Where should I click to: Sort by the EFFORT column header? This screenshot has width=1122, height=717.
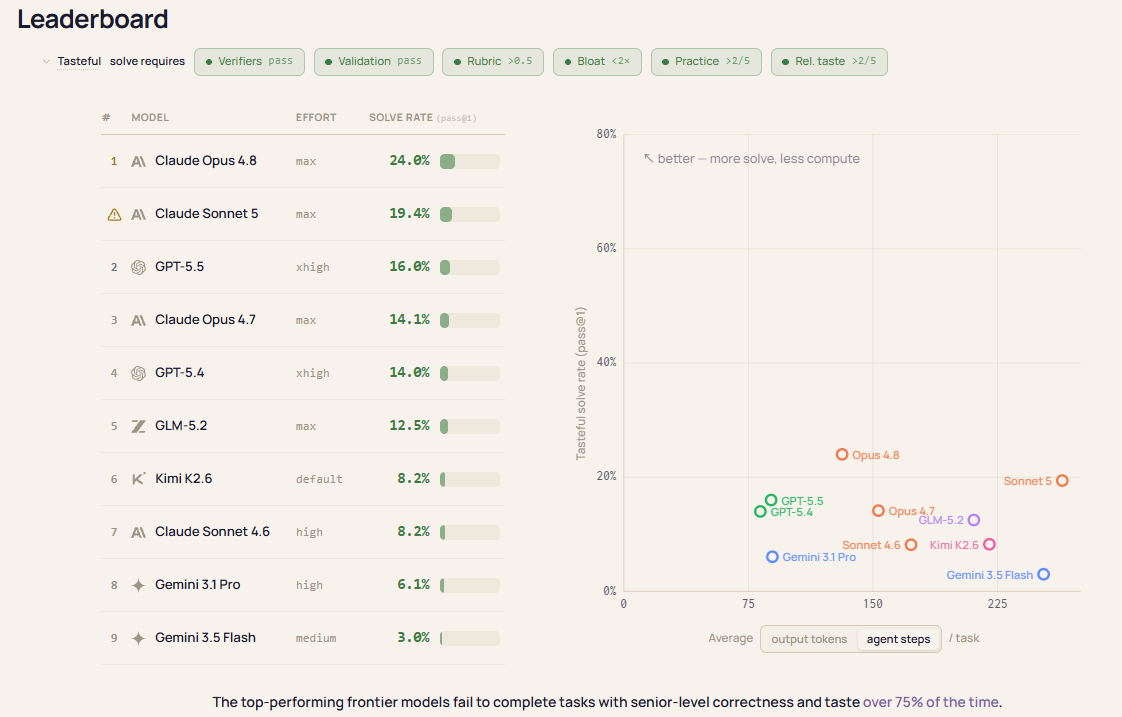coord(316,117)
